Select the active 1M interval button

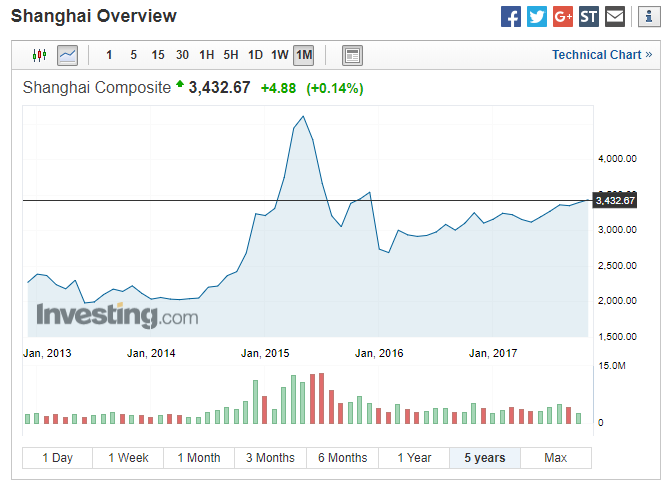[304, 55]
